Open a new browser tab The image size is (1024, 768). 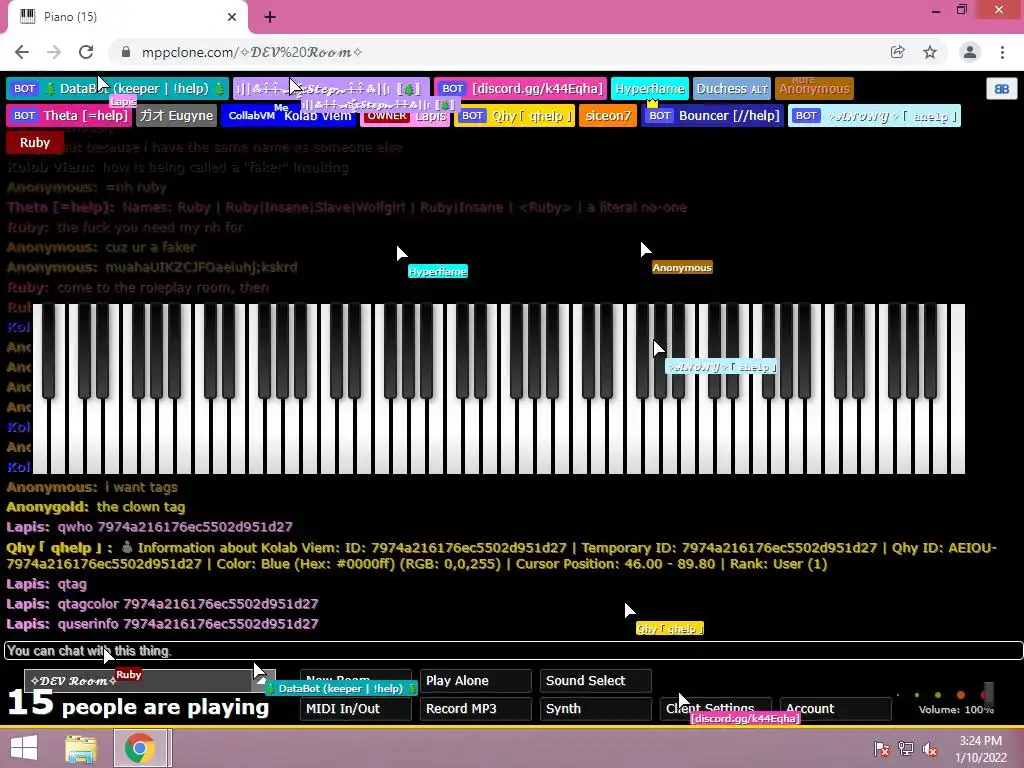click(x=270, y=17)
